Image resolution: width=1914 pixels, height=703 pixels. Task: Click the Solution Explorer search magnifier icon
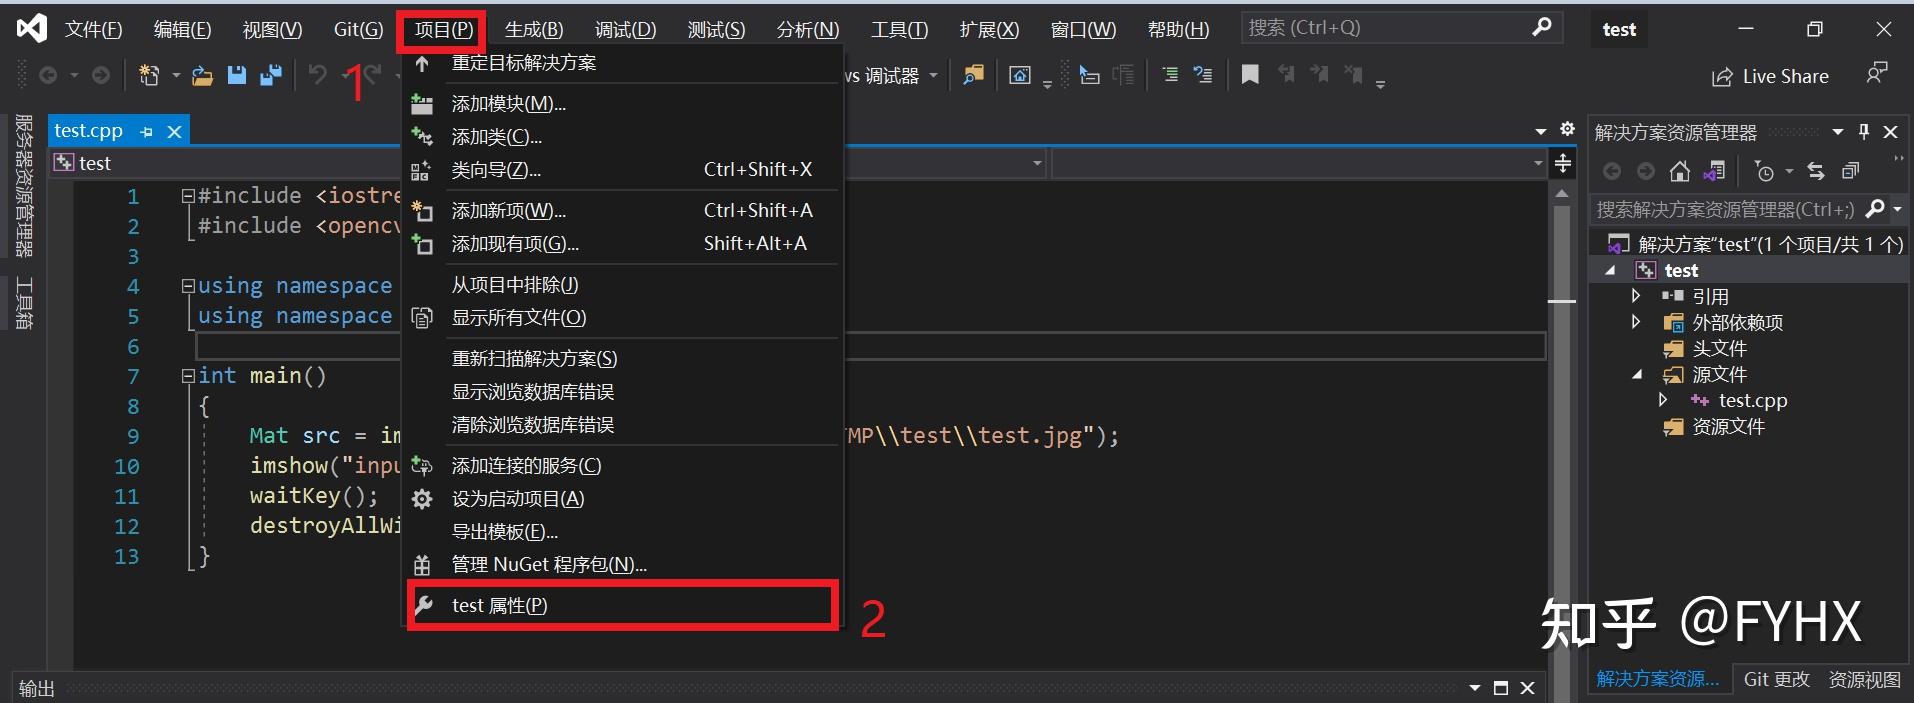1876,209
